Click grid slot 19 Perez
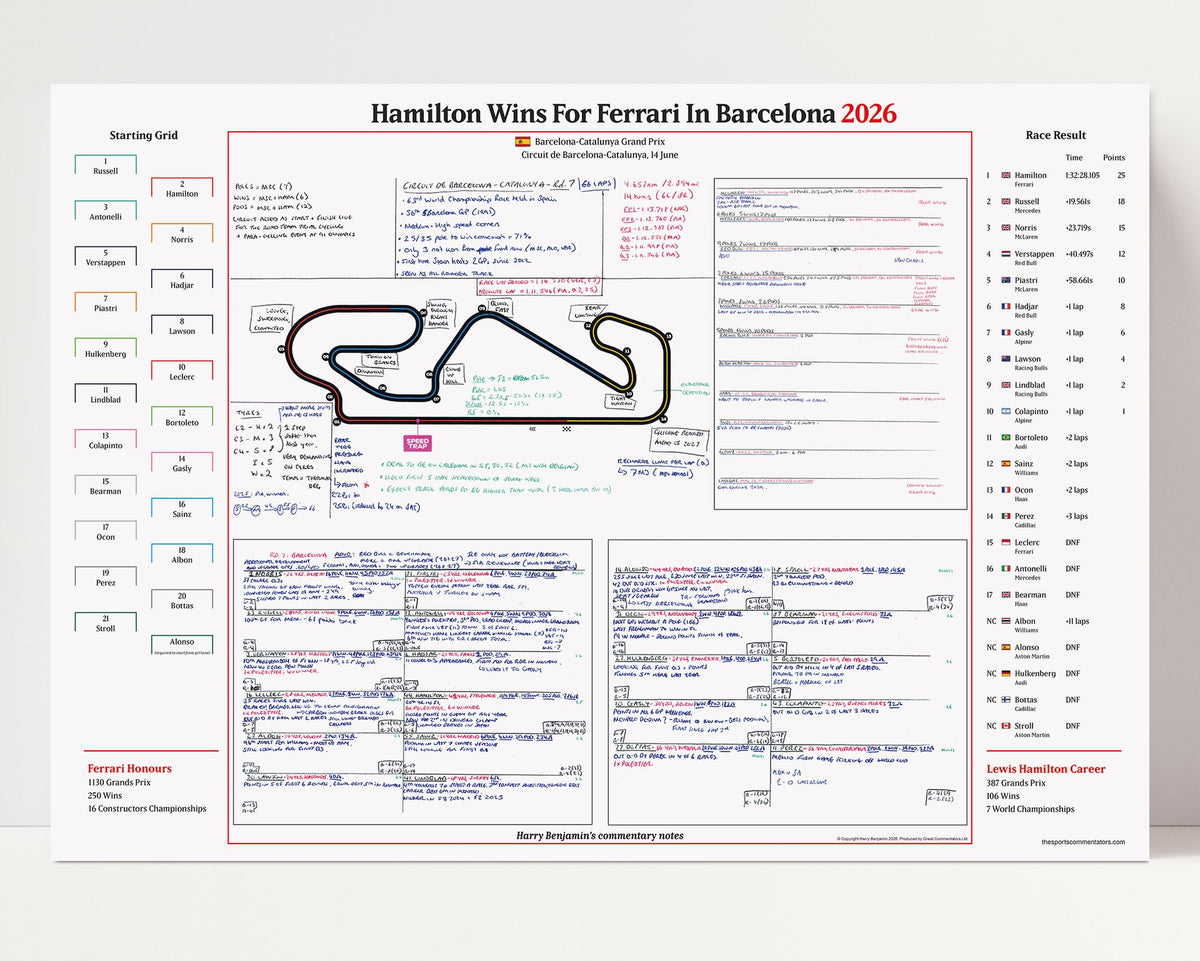 [105, 578]
